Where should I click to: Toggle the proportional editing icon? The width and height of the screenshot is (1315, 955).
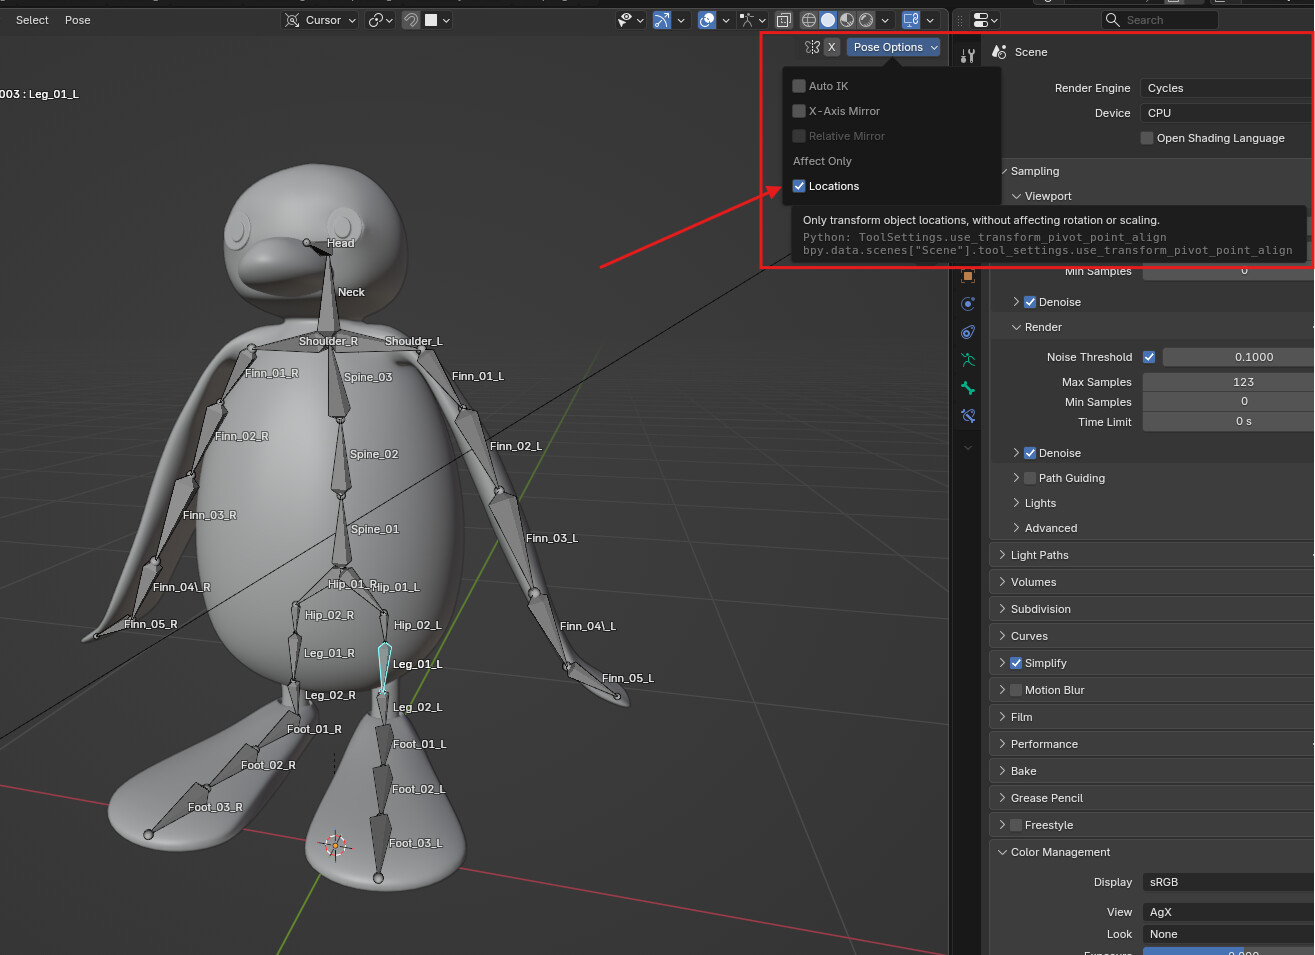tap(411, 20)
